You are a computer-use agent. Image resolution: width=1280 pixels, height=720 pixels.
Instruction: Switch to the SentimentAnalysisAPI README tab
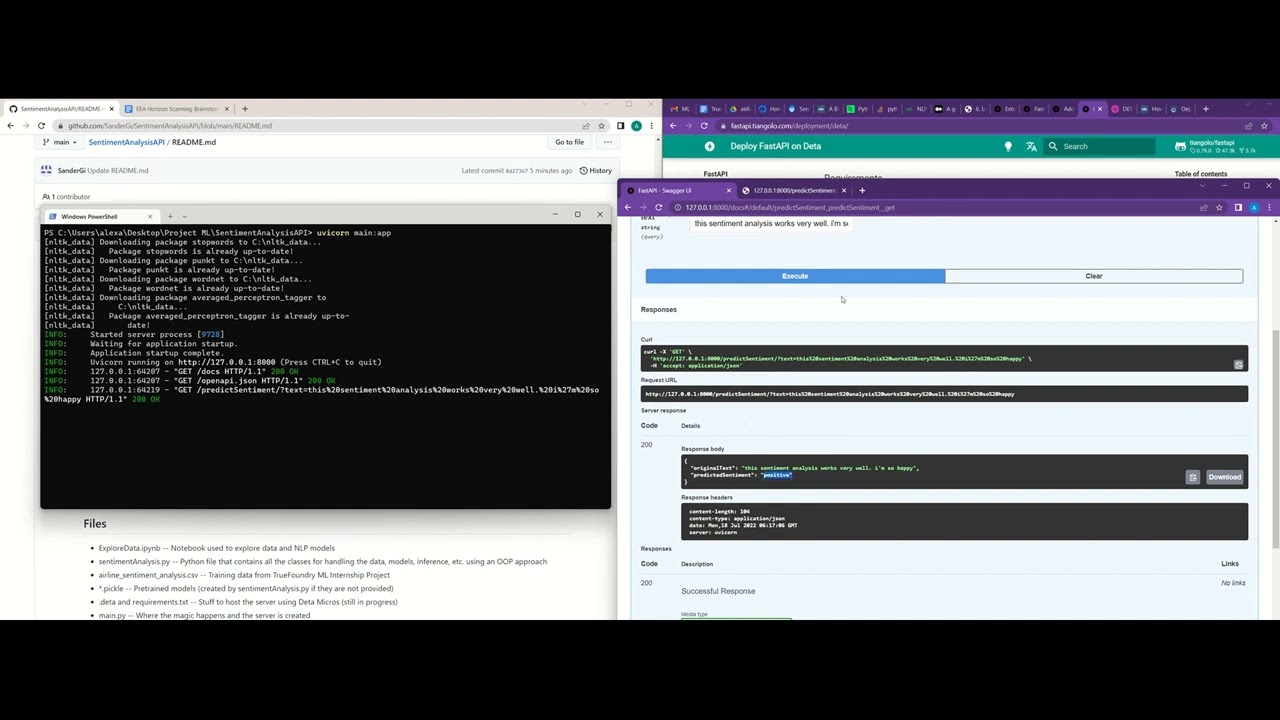60,109
